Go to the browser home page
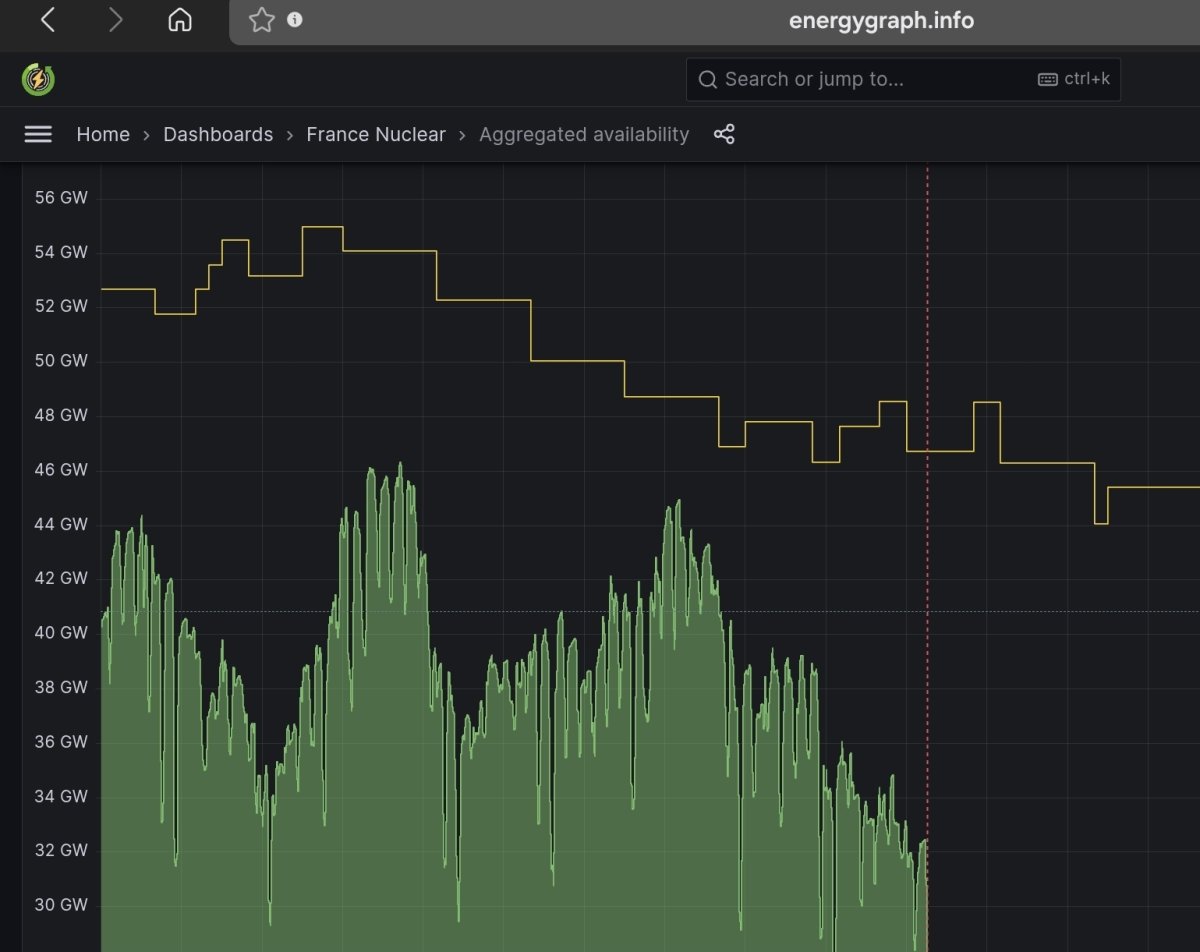Screen dimensions: 1200x952 click(x=180, y=21)
